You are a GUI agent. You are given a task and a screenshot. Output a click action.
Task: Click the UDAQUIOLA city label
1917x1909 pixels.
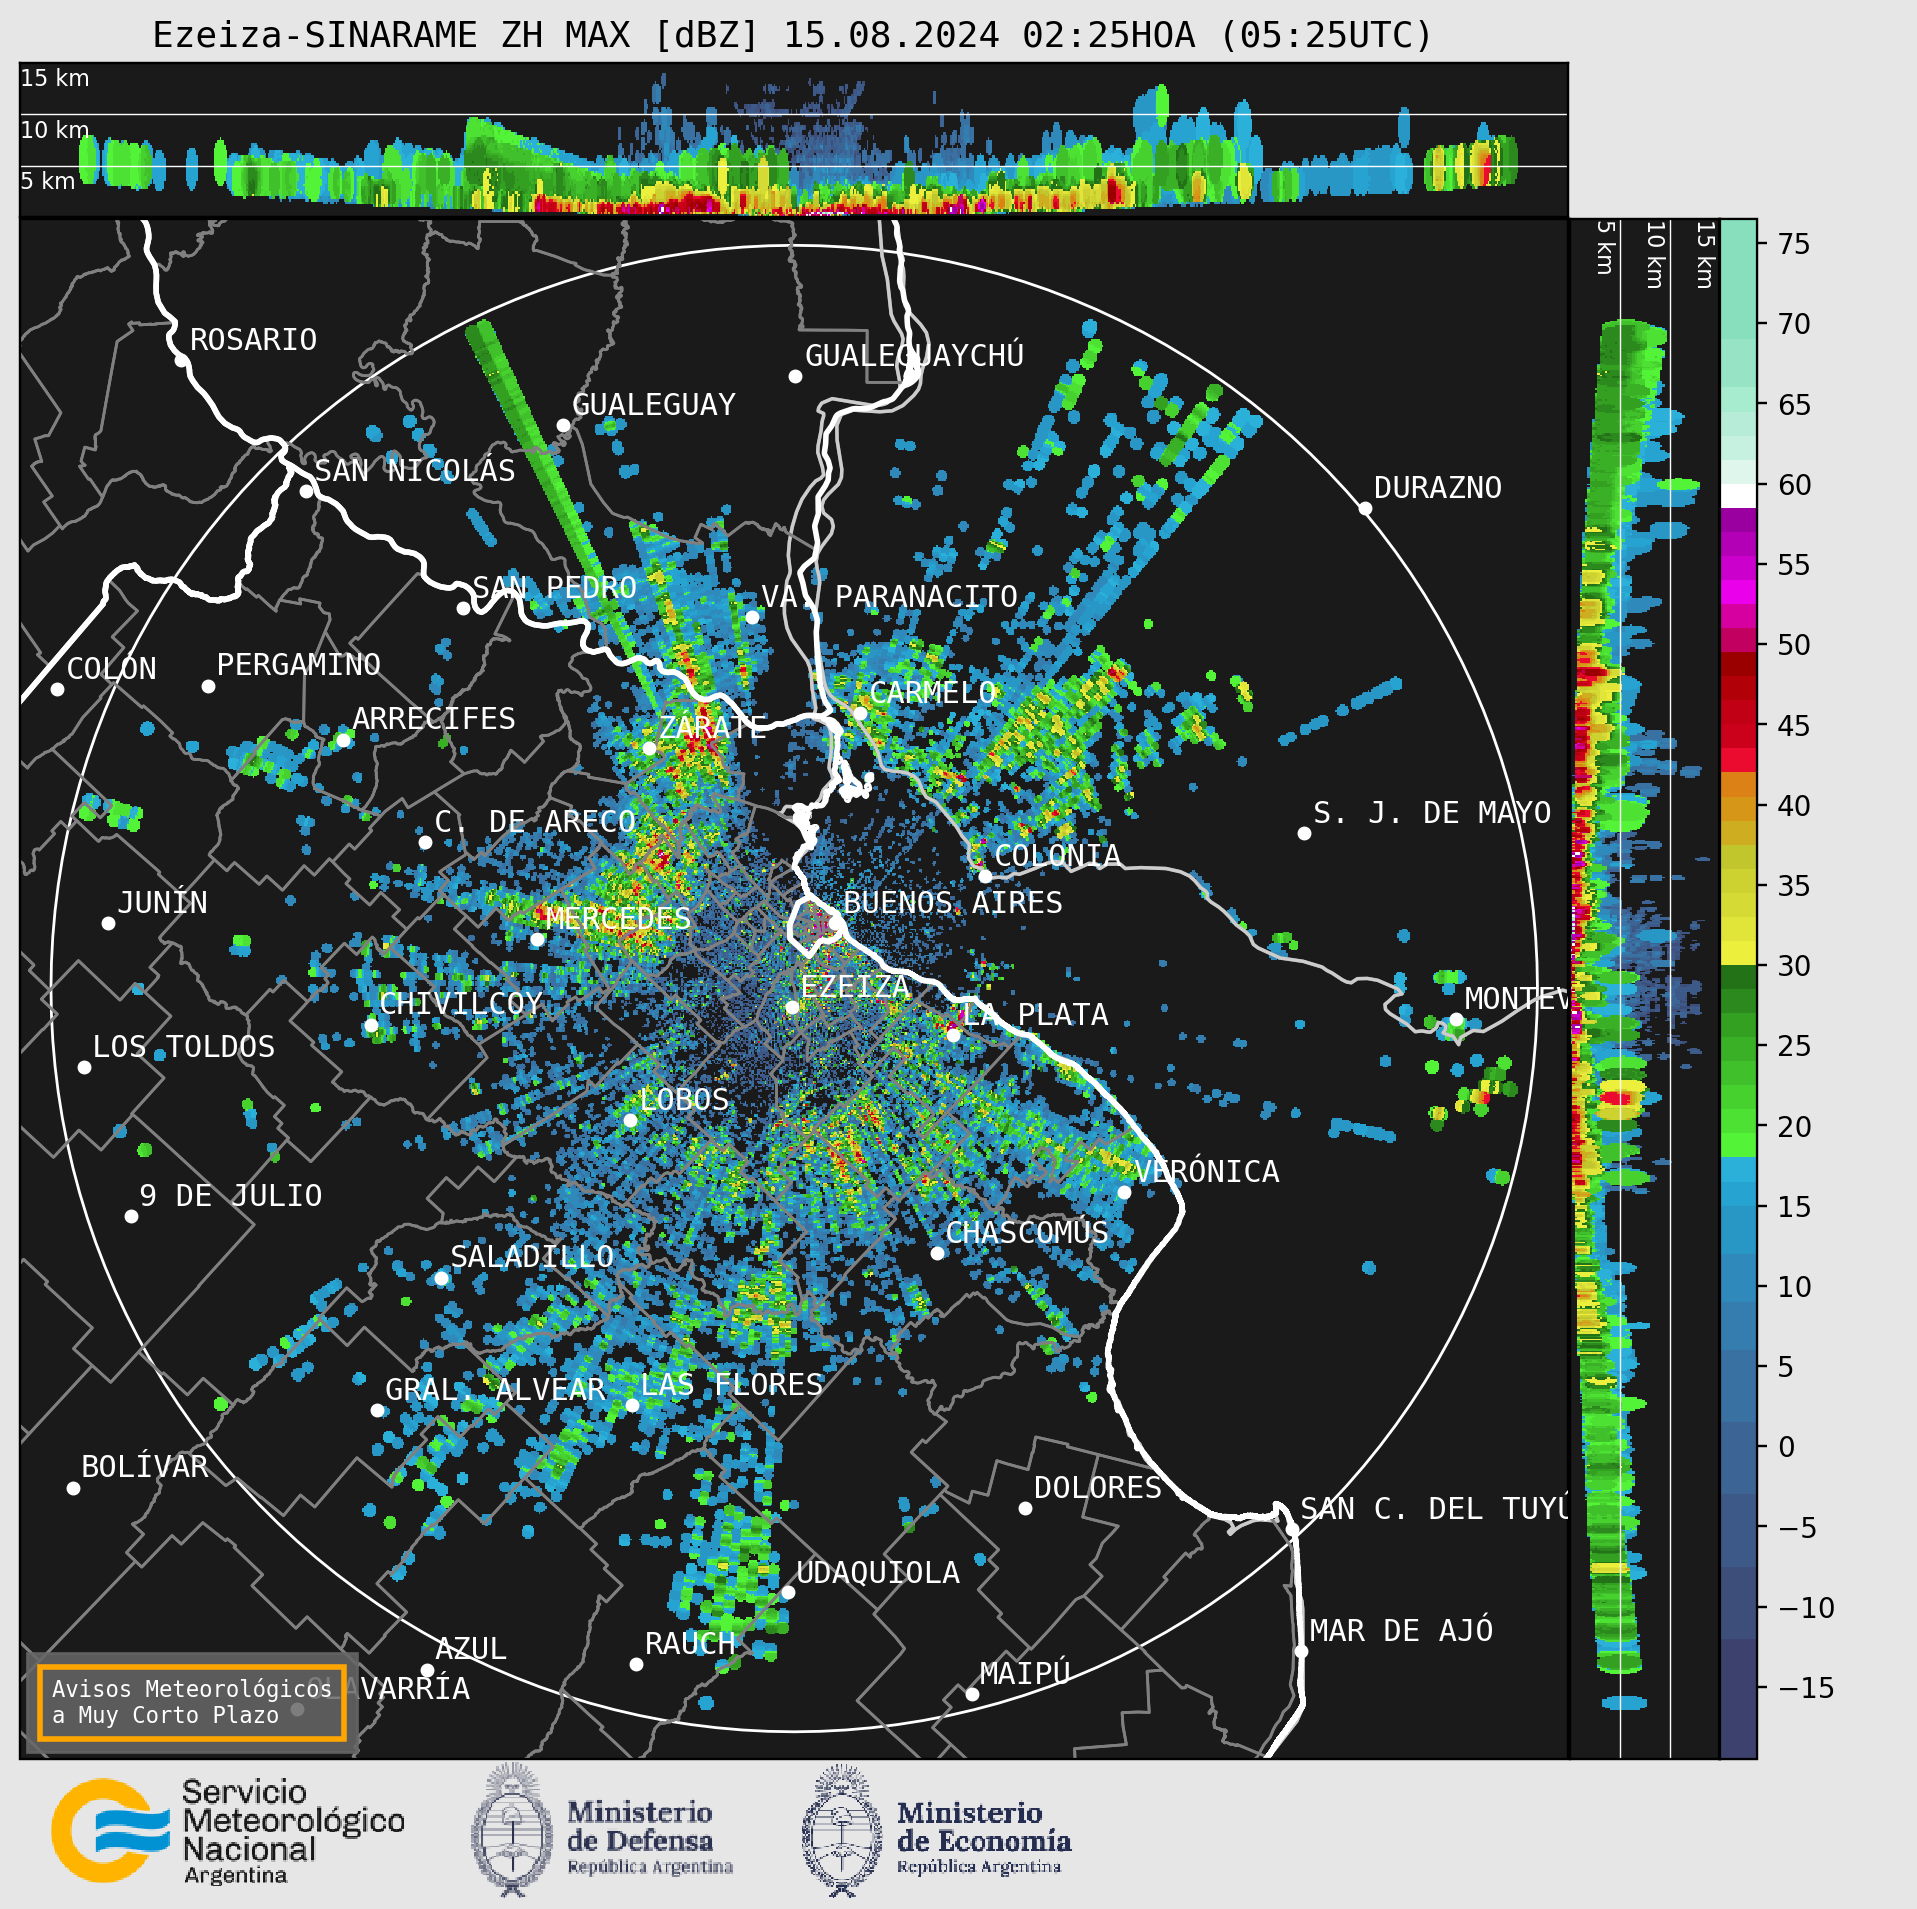878,1573
